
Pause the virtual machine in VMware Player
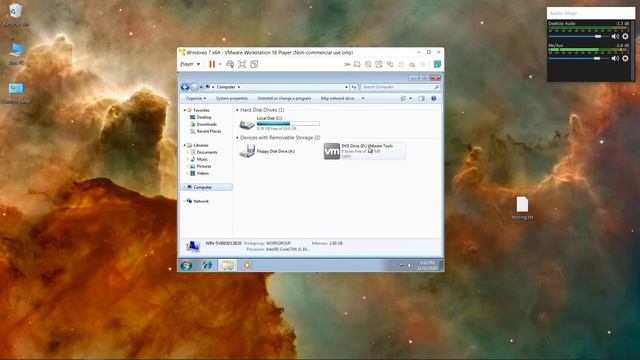click(212, 64)
